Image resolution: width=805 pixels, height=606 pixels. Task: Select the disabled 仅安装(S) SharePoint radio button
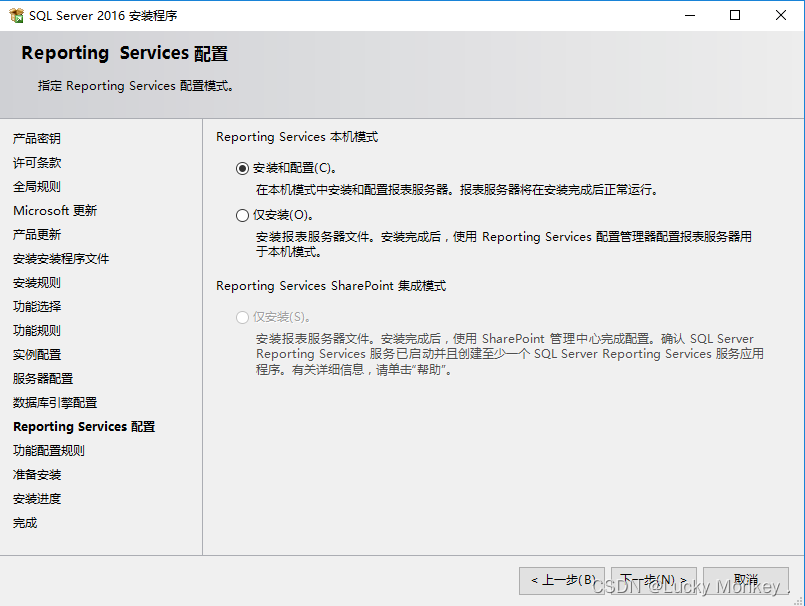coord(242,317)
